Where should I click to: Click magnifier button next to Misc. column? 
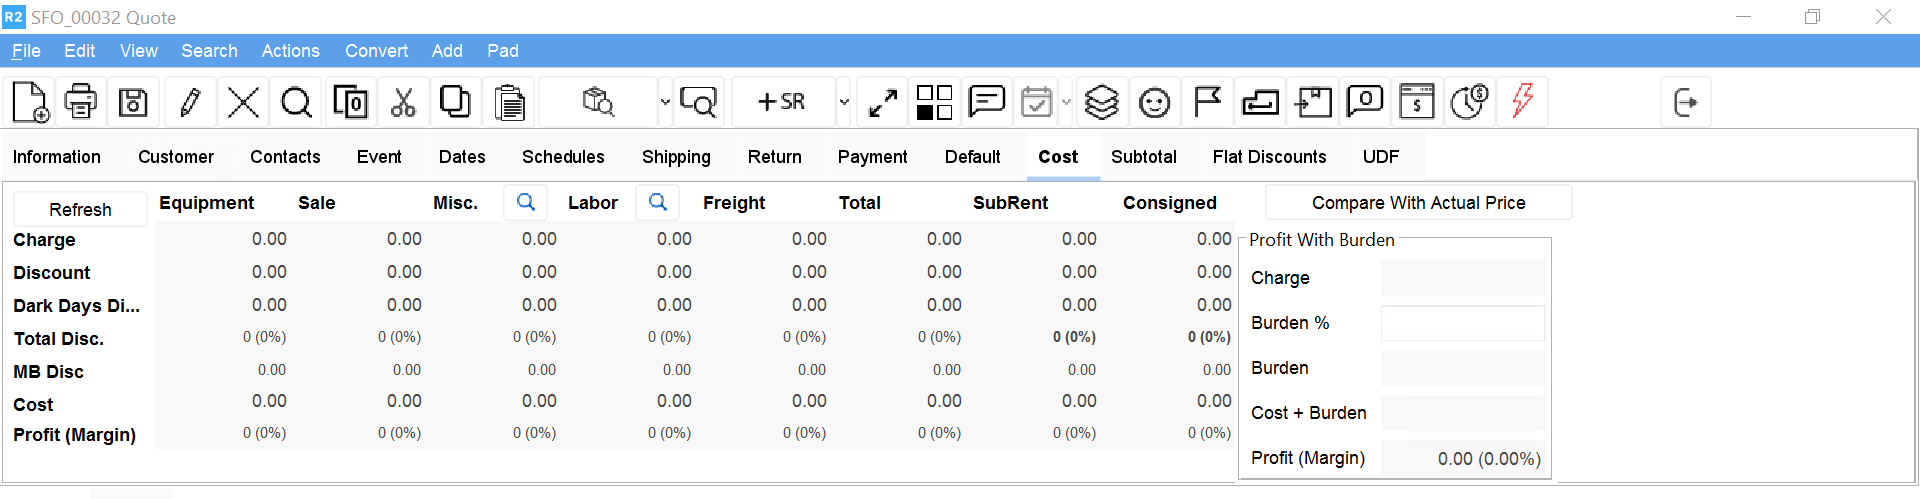(525, 202)
